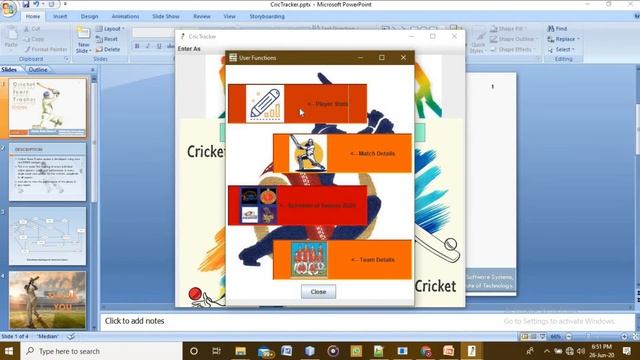
Task: Open the View ribbon tab
Action: click(229, 16)
